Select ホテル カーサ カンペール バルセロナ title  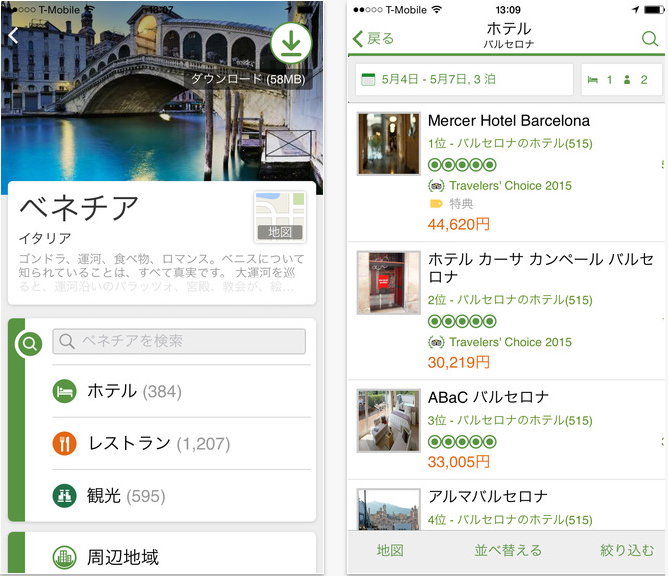(x=541, y=268)
